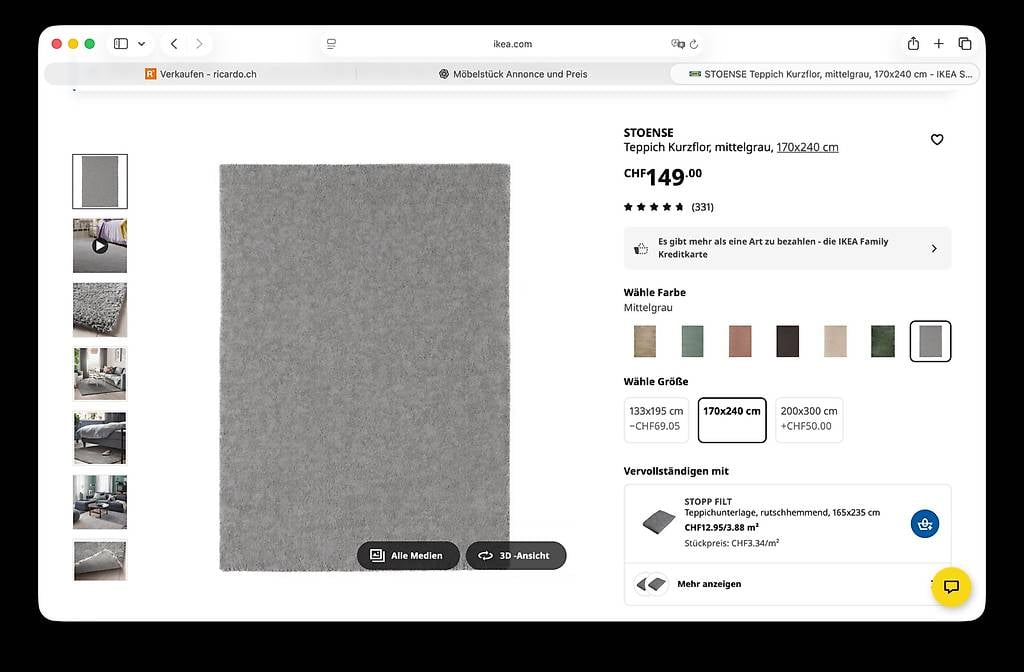Image resolution: width=1024 pixels, height=672 pixels.
Task: Click the Vervollständigen mit heading
Action: [676, 471]
